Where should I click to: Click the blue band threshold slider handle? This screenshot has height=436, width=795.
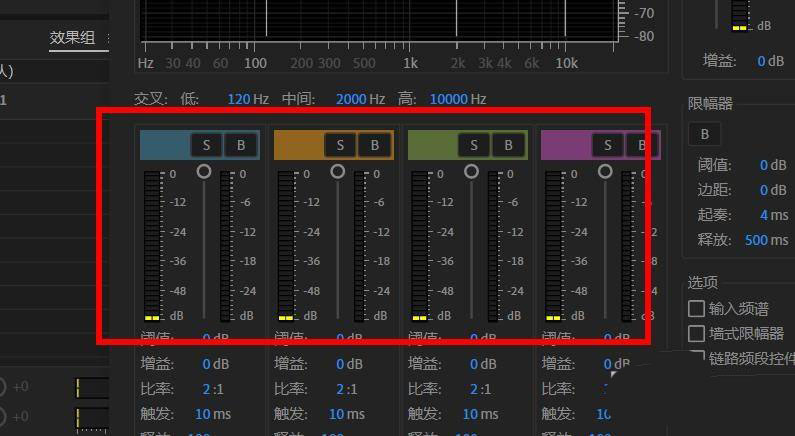204,171
